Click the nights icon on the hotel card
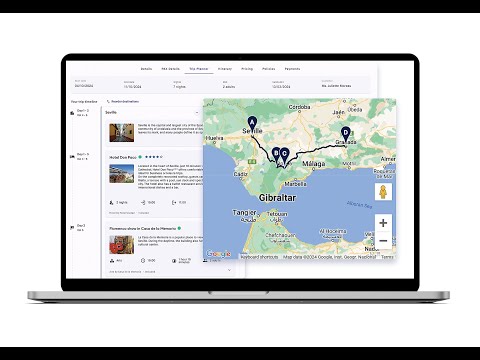 click(112, 202)
